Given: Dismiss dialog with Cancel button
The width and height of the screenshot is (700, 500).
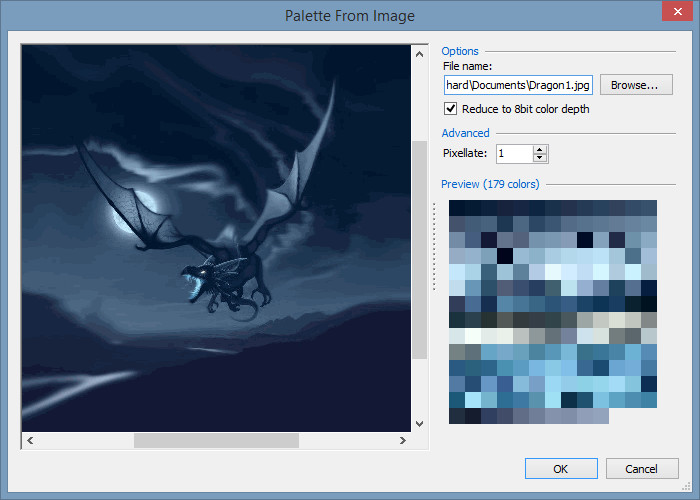Looking at the screenshot, I should [642, 469].
